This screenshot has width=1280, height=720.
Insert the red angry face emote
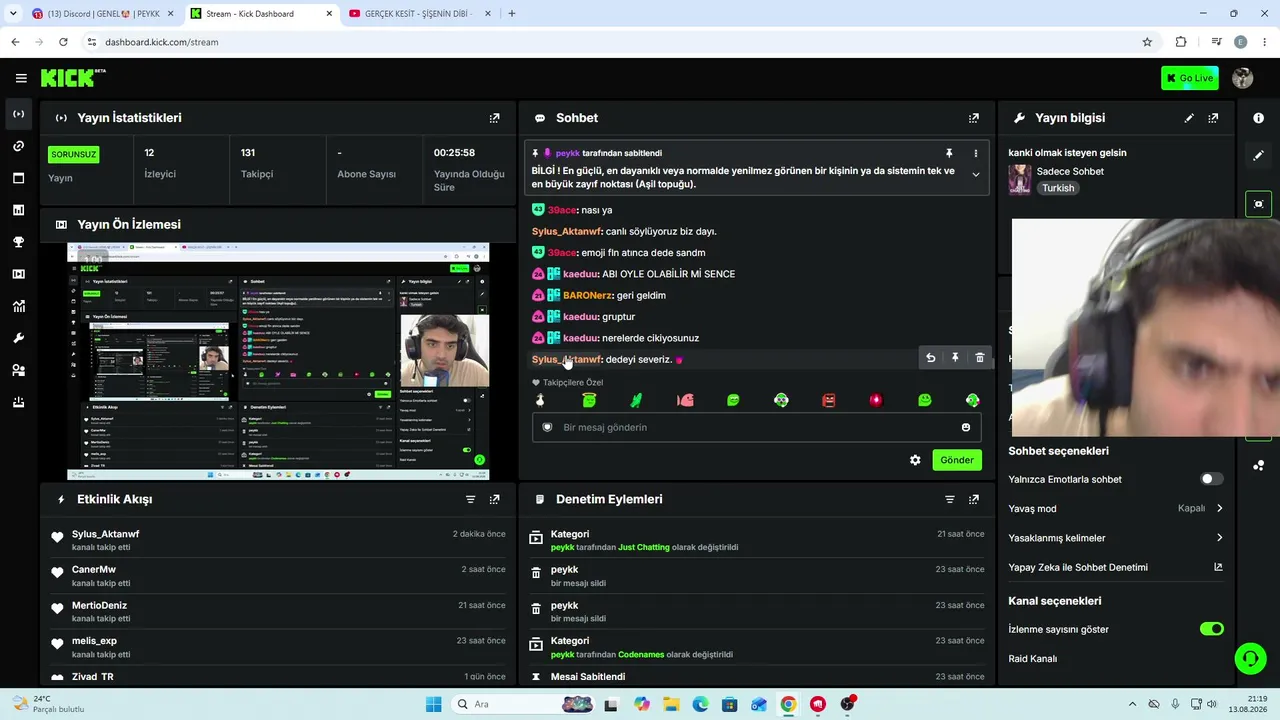828,400
